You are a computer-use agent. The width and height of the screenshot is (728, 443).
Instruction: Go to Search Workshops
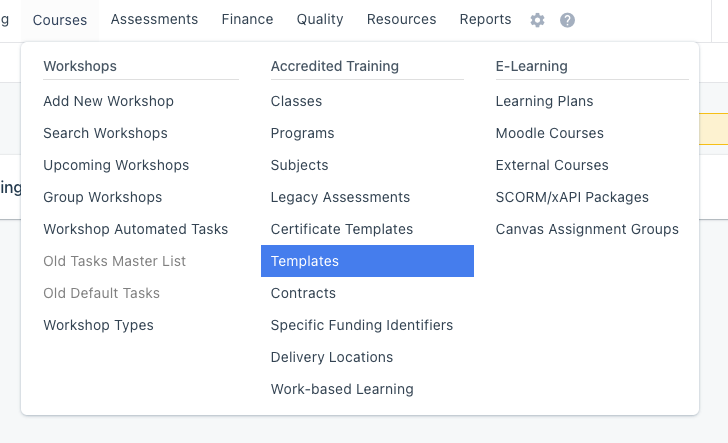(x=105, y=133)
